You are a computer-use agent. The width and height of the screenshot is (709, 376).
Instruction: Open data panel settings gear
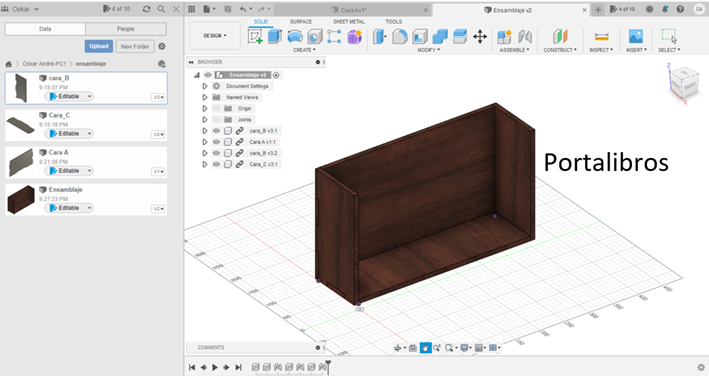pyautogui.click(x=162, y=46)
